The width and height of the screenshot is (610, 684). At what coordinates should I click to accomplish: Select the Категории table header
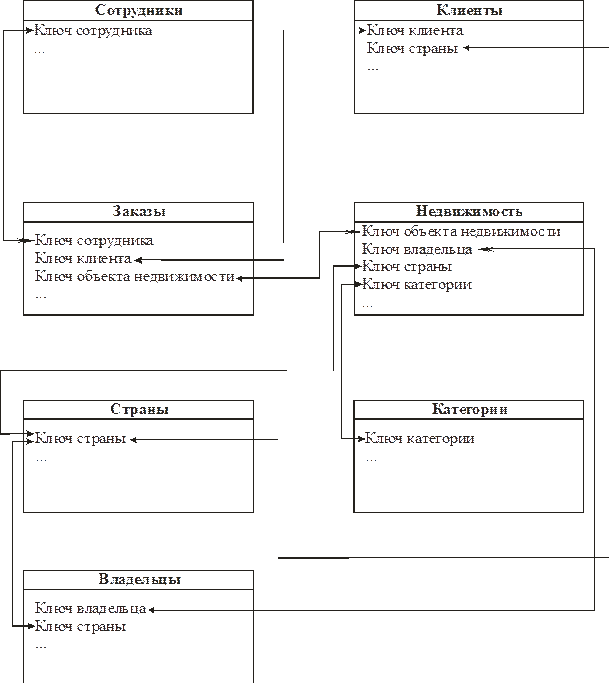click(469, 410)
